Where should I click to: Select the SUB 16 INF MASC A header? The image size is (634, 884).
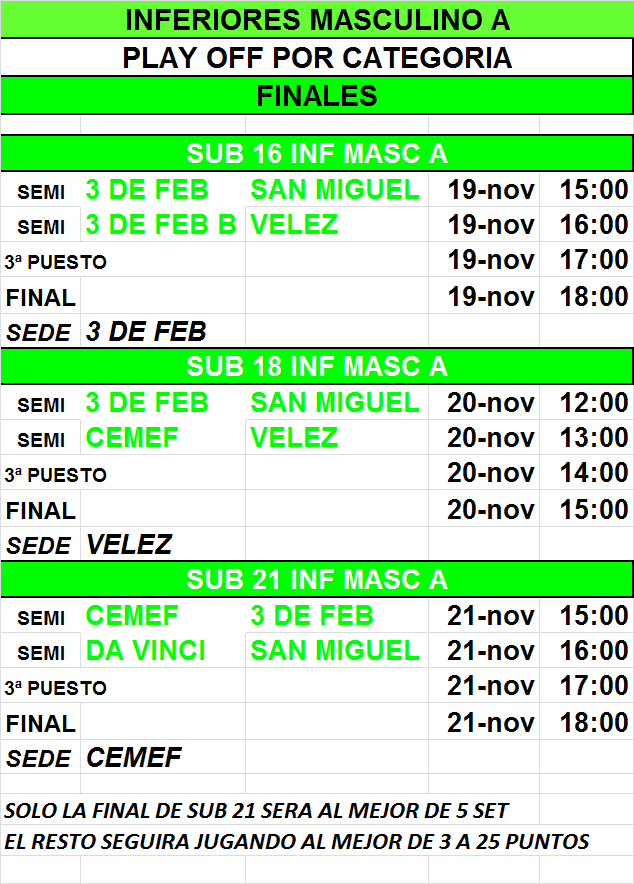coord(317,153)
